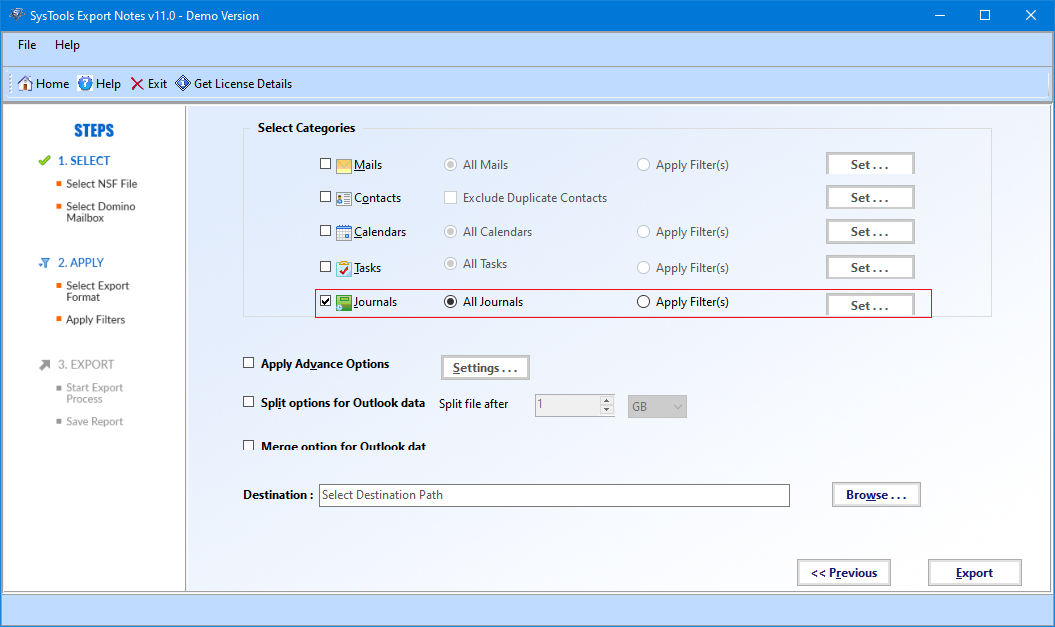Select the Save Report step
The width and height of the screenshot is (1055, 627).
pos(94,422)
